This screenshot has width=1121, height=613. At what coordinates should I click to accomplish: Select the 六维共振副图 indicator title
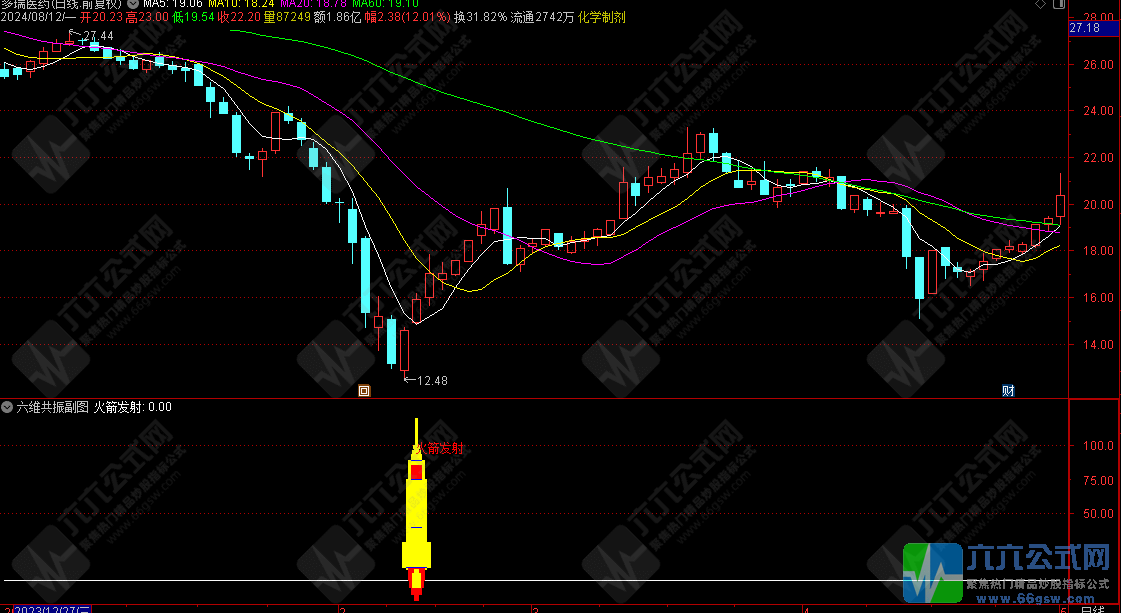click(53, 407)
